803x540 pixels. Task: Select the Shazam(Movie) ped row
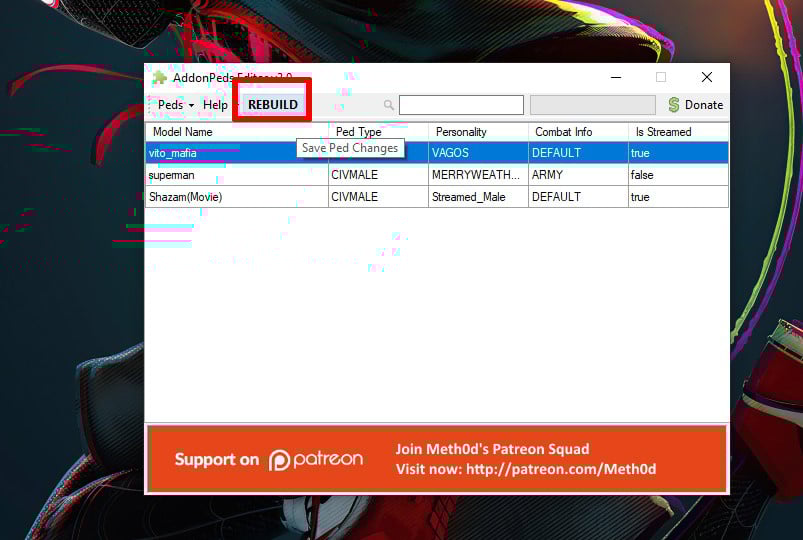pos(236,197)
